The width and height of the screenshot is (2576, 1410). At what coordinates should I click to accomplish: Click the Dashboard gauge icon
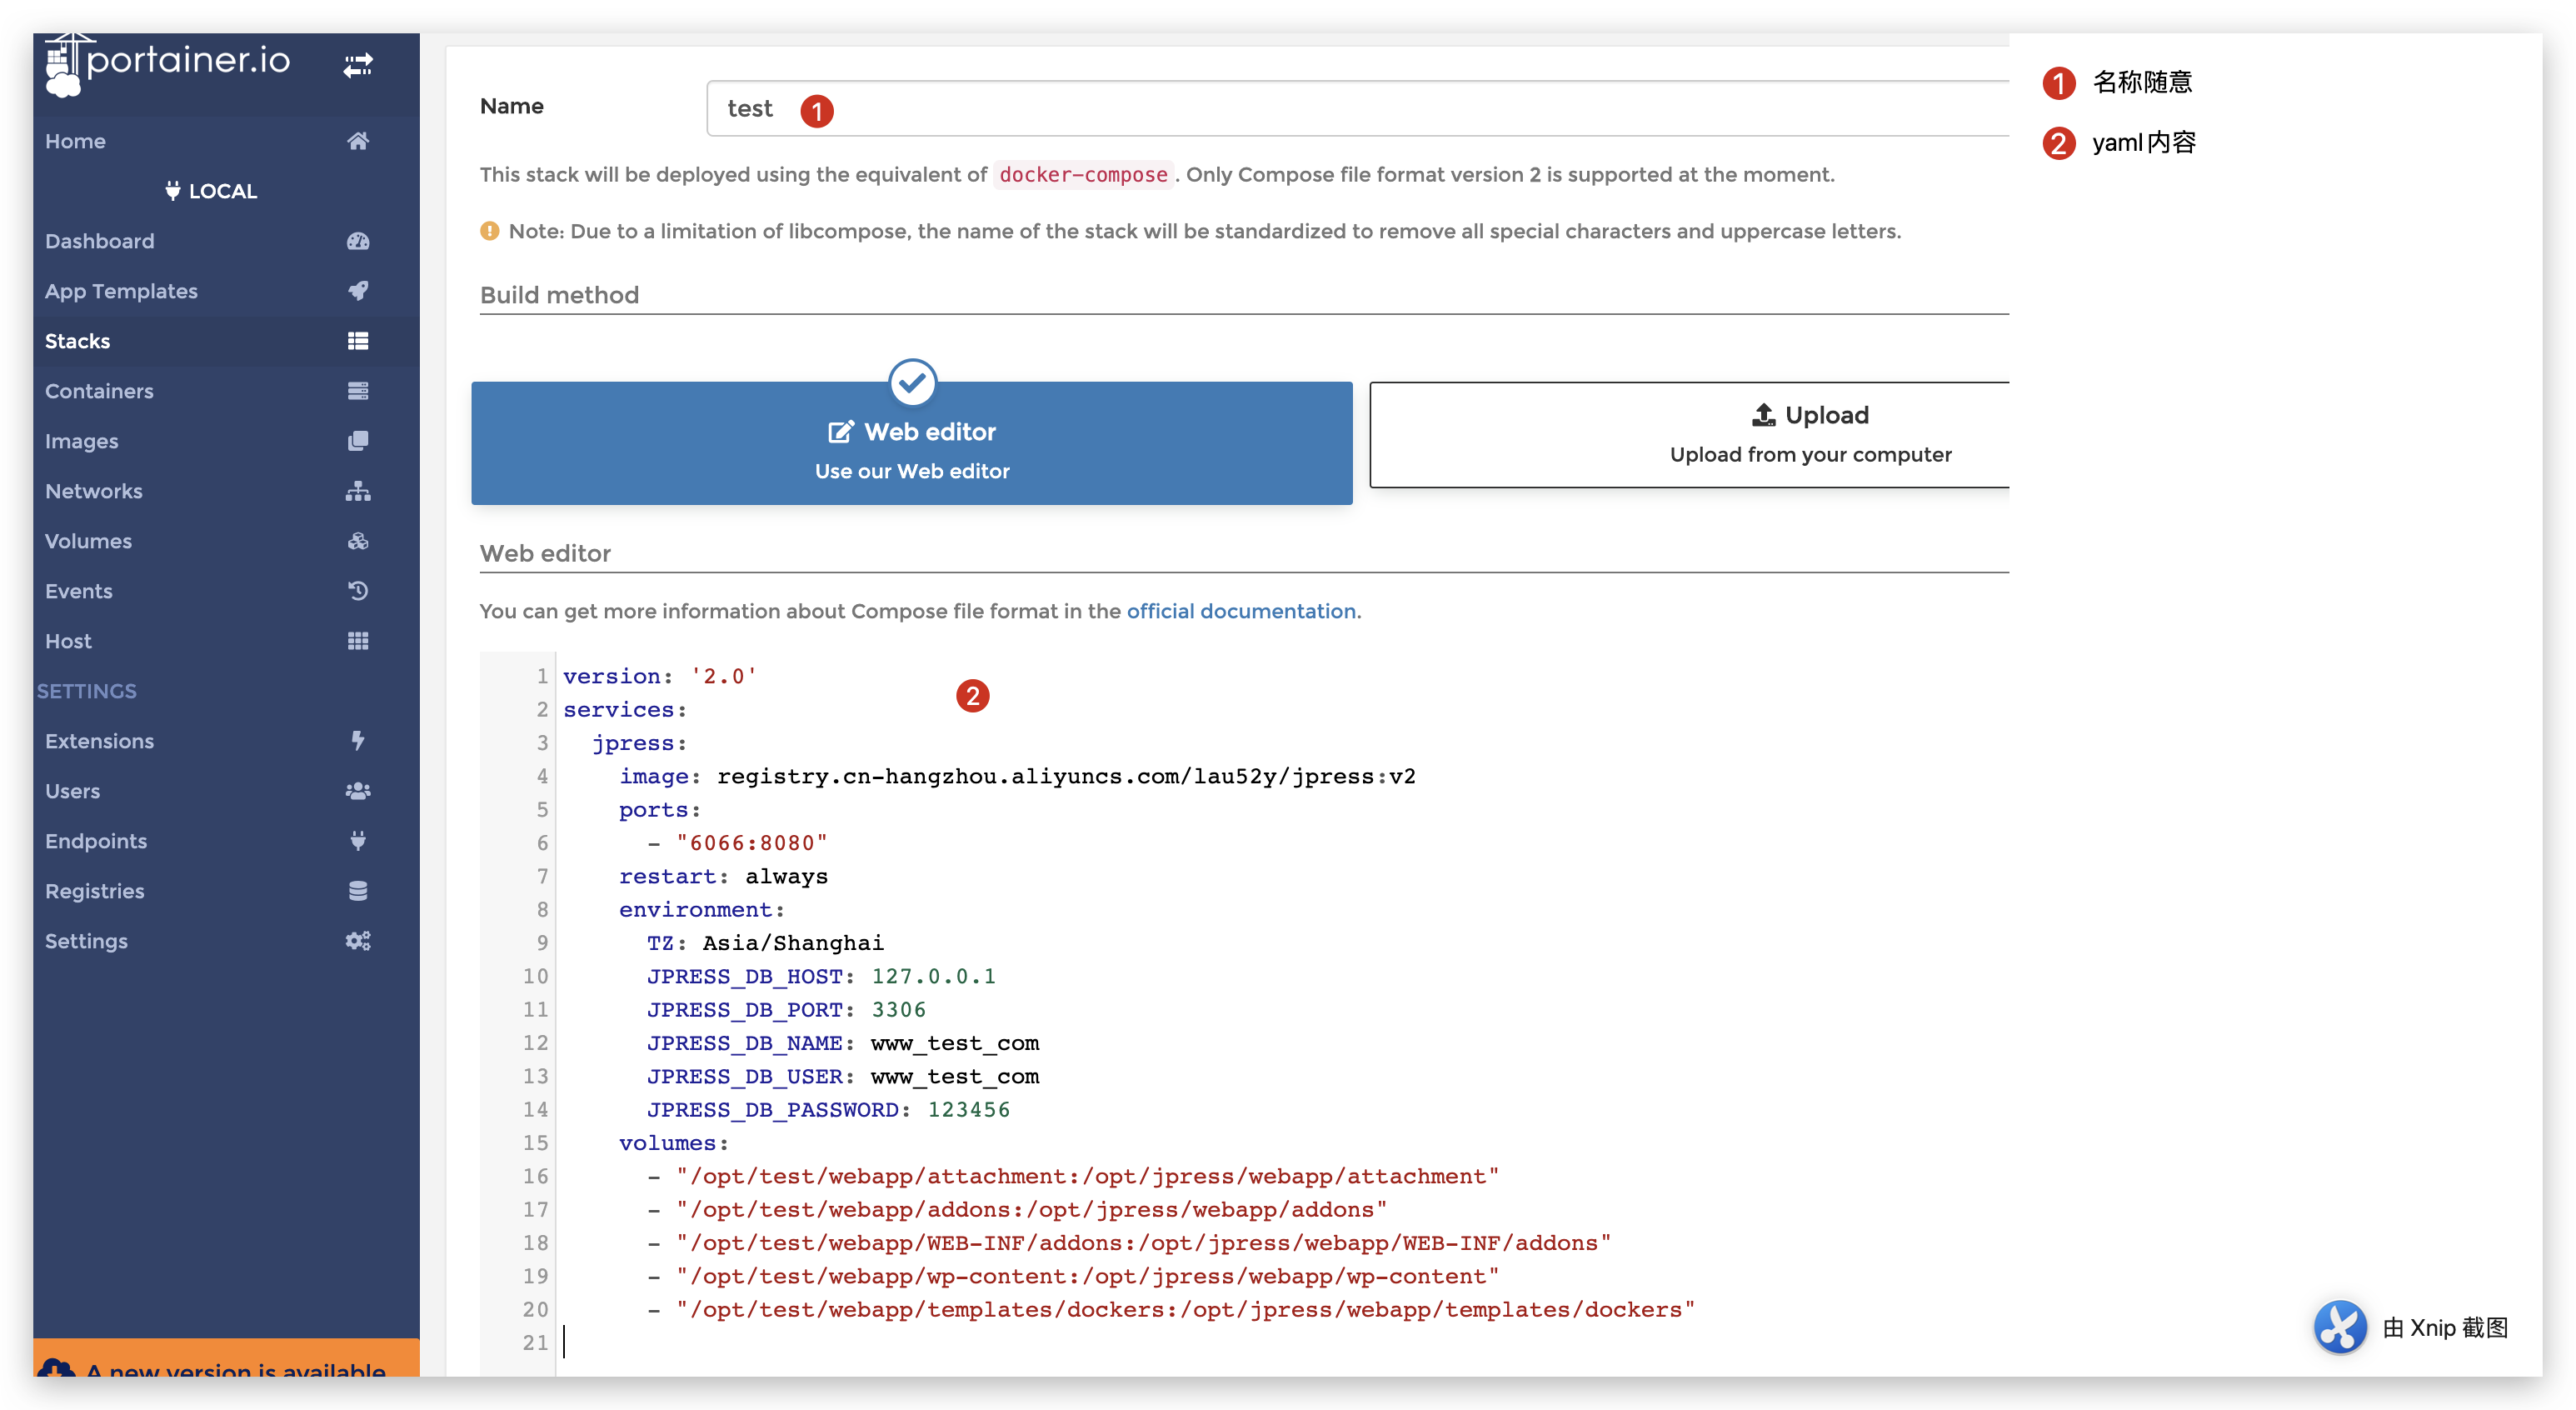tap(358, 241)
